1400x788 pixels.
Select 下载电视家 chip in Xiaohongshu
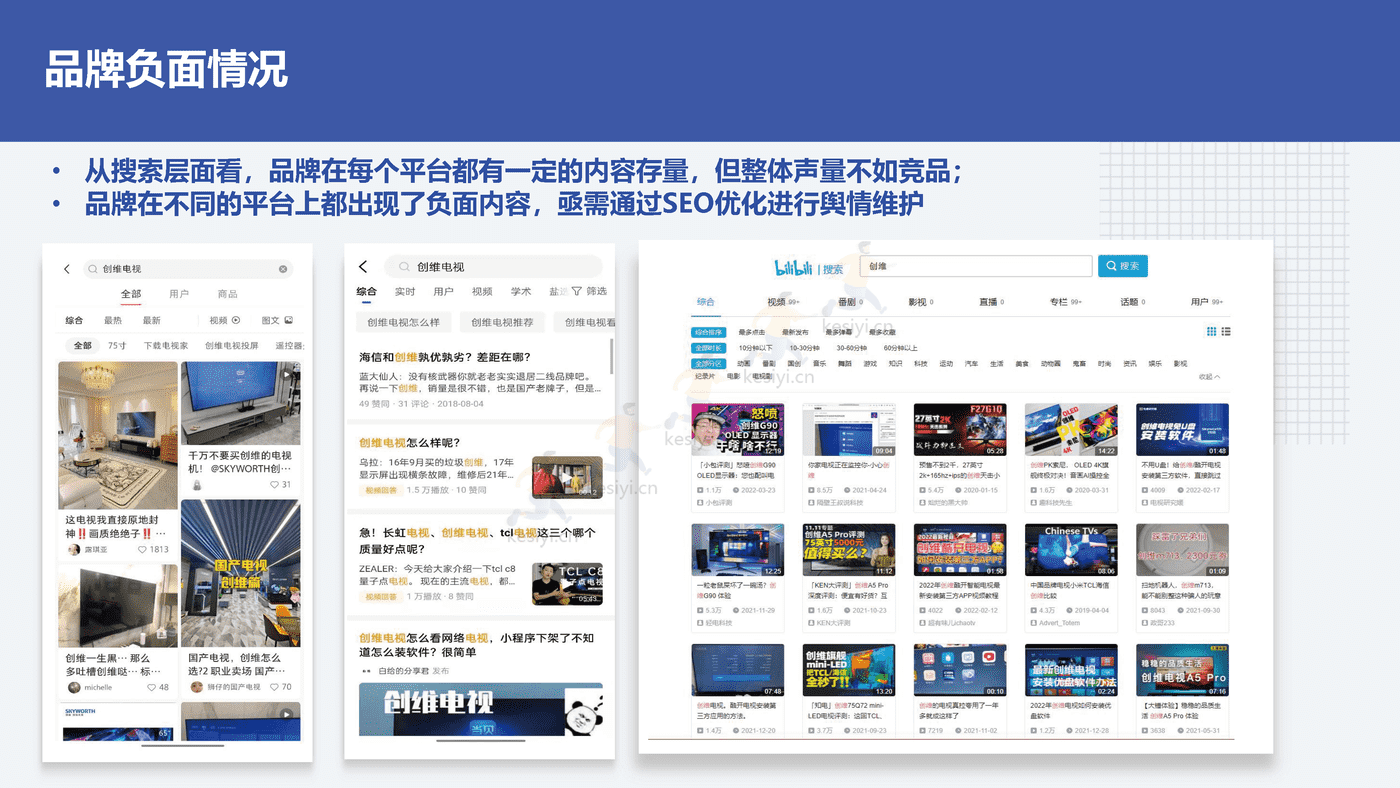[x=166, y=346]
